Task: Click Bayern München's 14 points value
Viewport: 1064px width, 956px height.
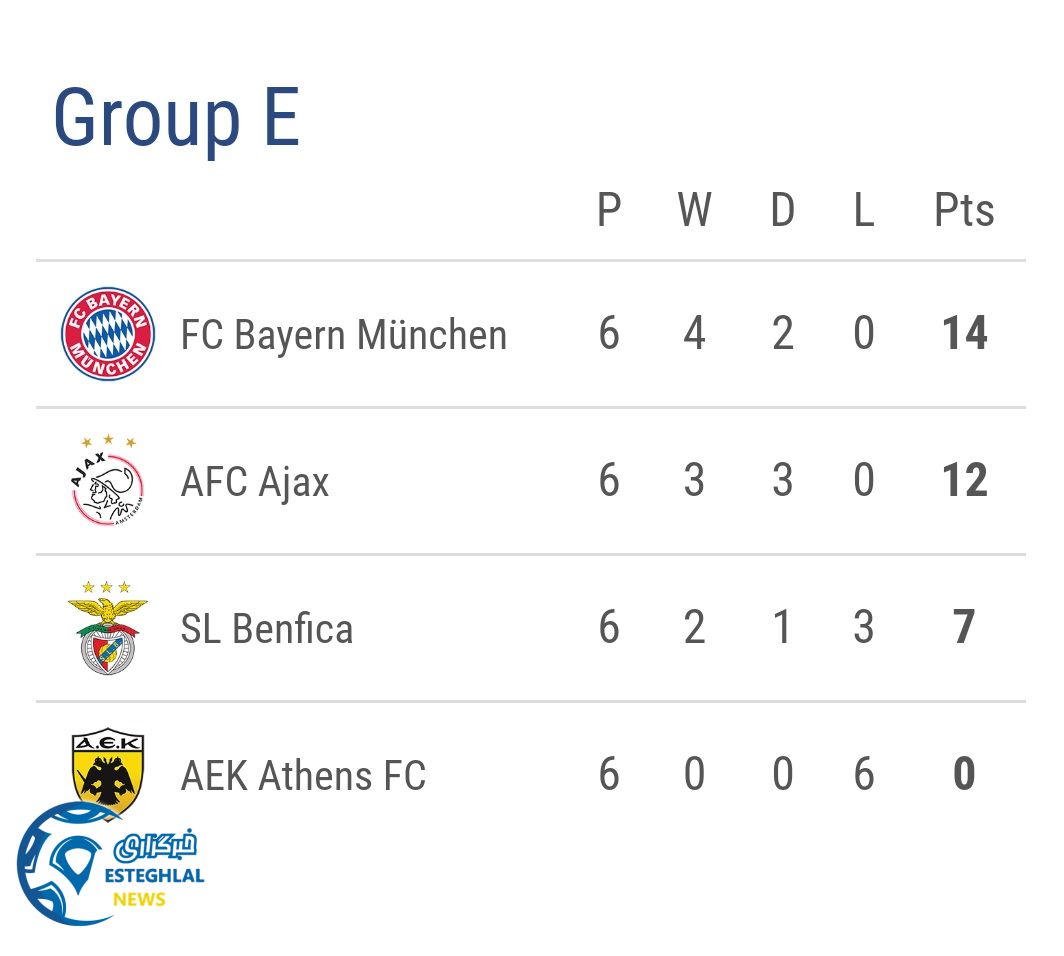Action: point(964,334)
